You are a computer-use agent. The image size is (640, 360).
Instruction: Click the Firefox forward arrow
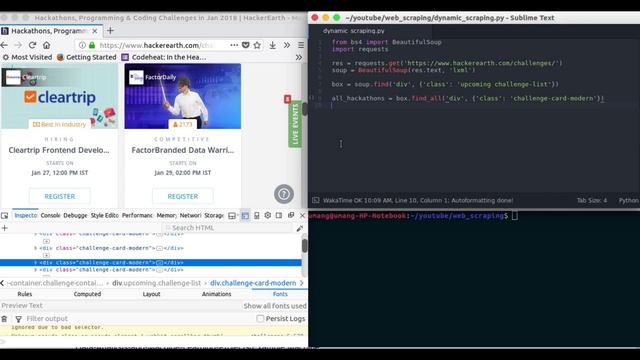pos(18,45)
